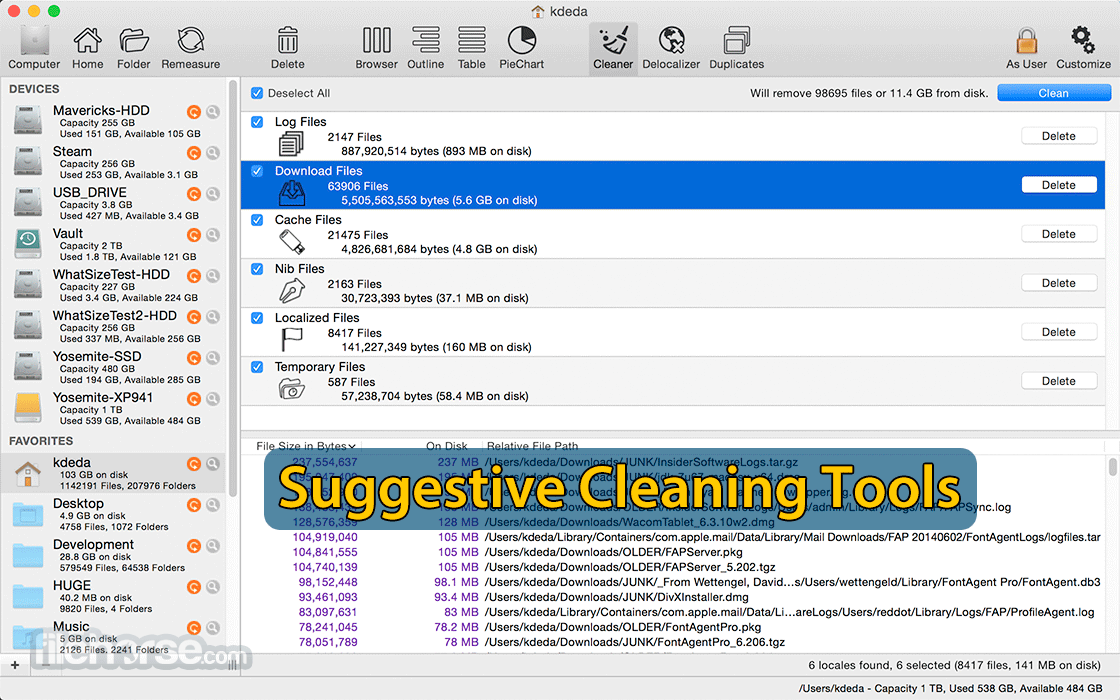Screen dimensions: 1120x700
Task: Open the Cleaner tool
Action: tap(613, 48)
